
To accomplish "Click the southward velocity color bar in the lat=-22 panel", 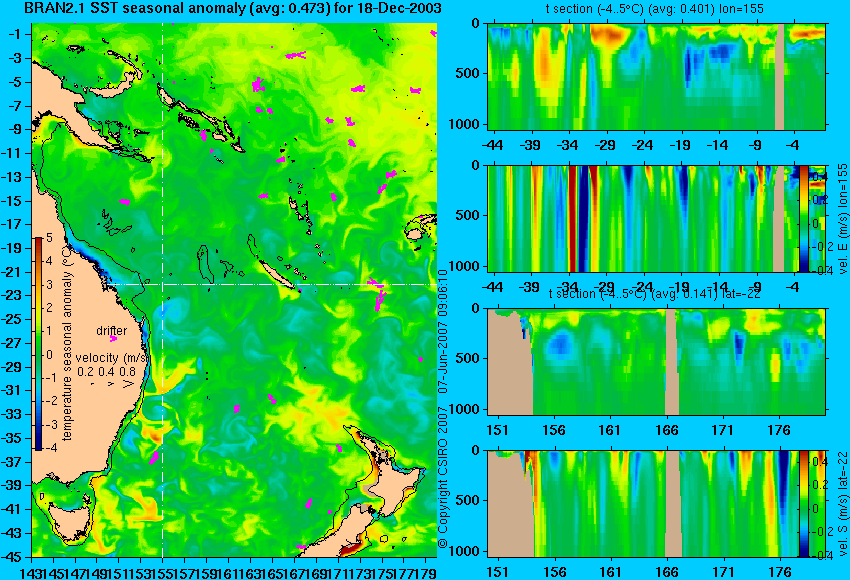I will tap(804, 504).
